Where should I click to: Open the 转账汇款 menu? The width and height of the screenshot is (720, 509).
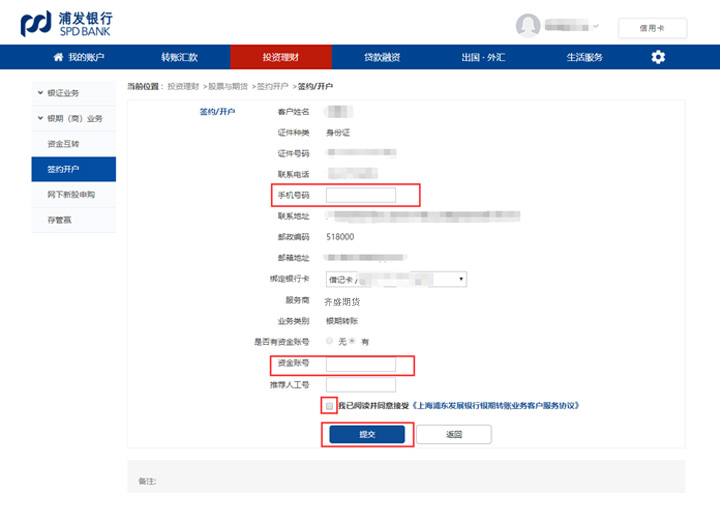179,58
